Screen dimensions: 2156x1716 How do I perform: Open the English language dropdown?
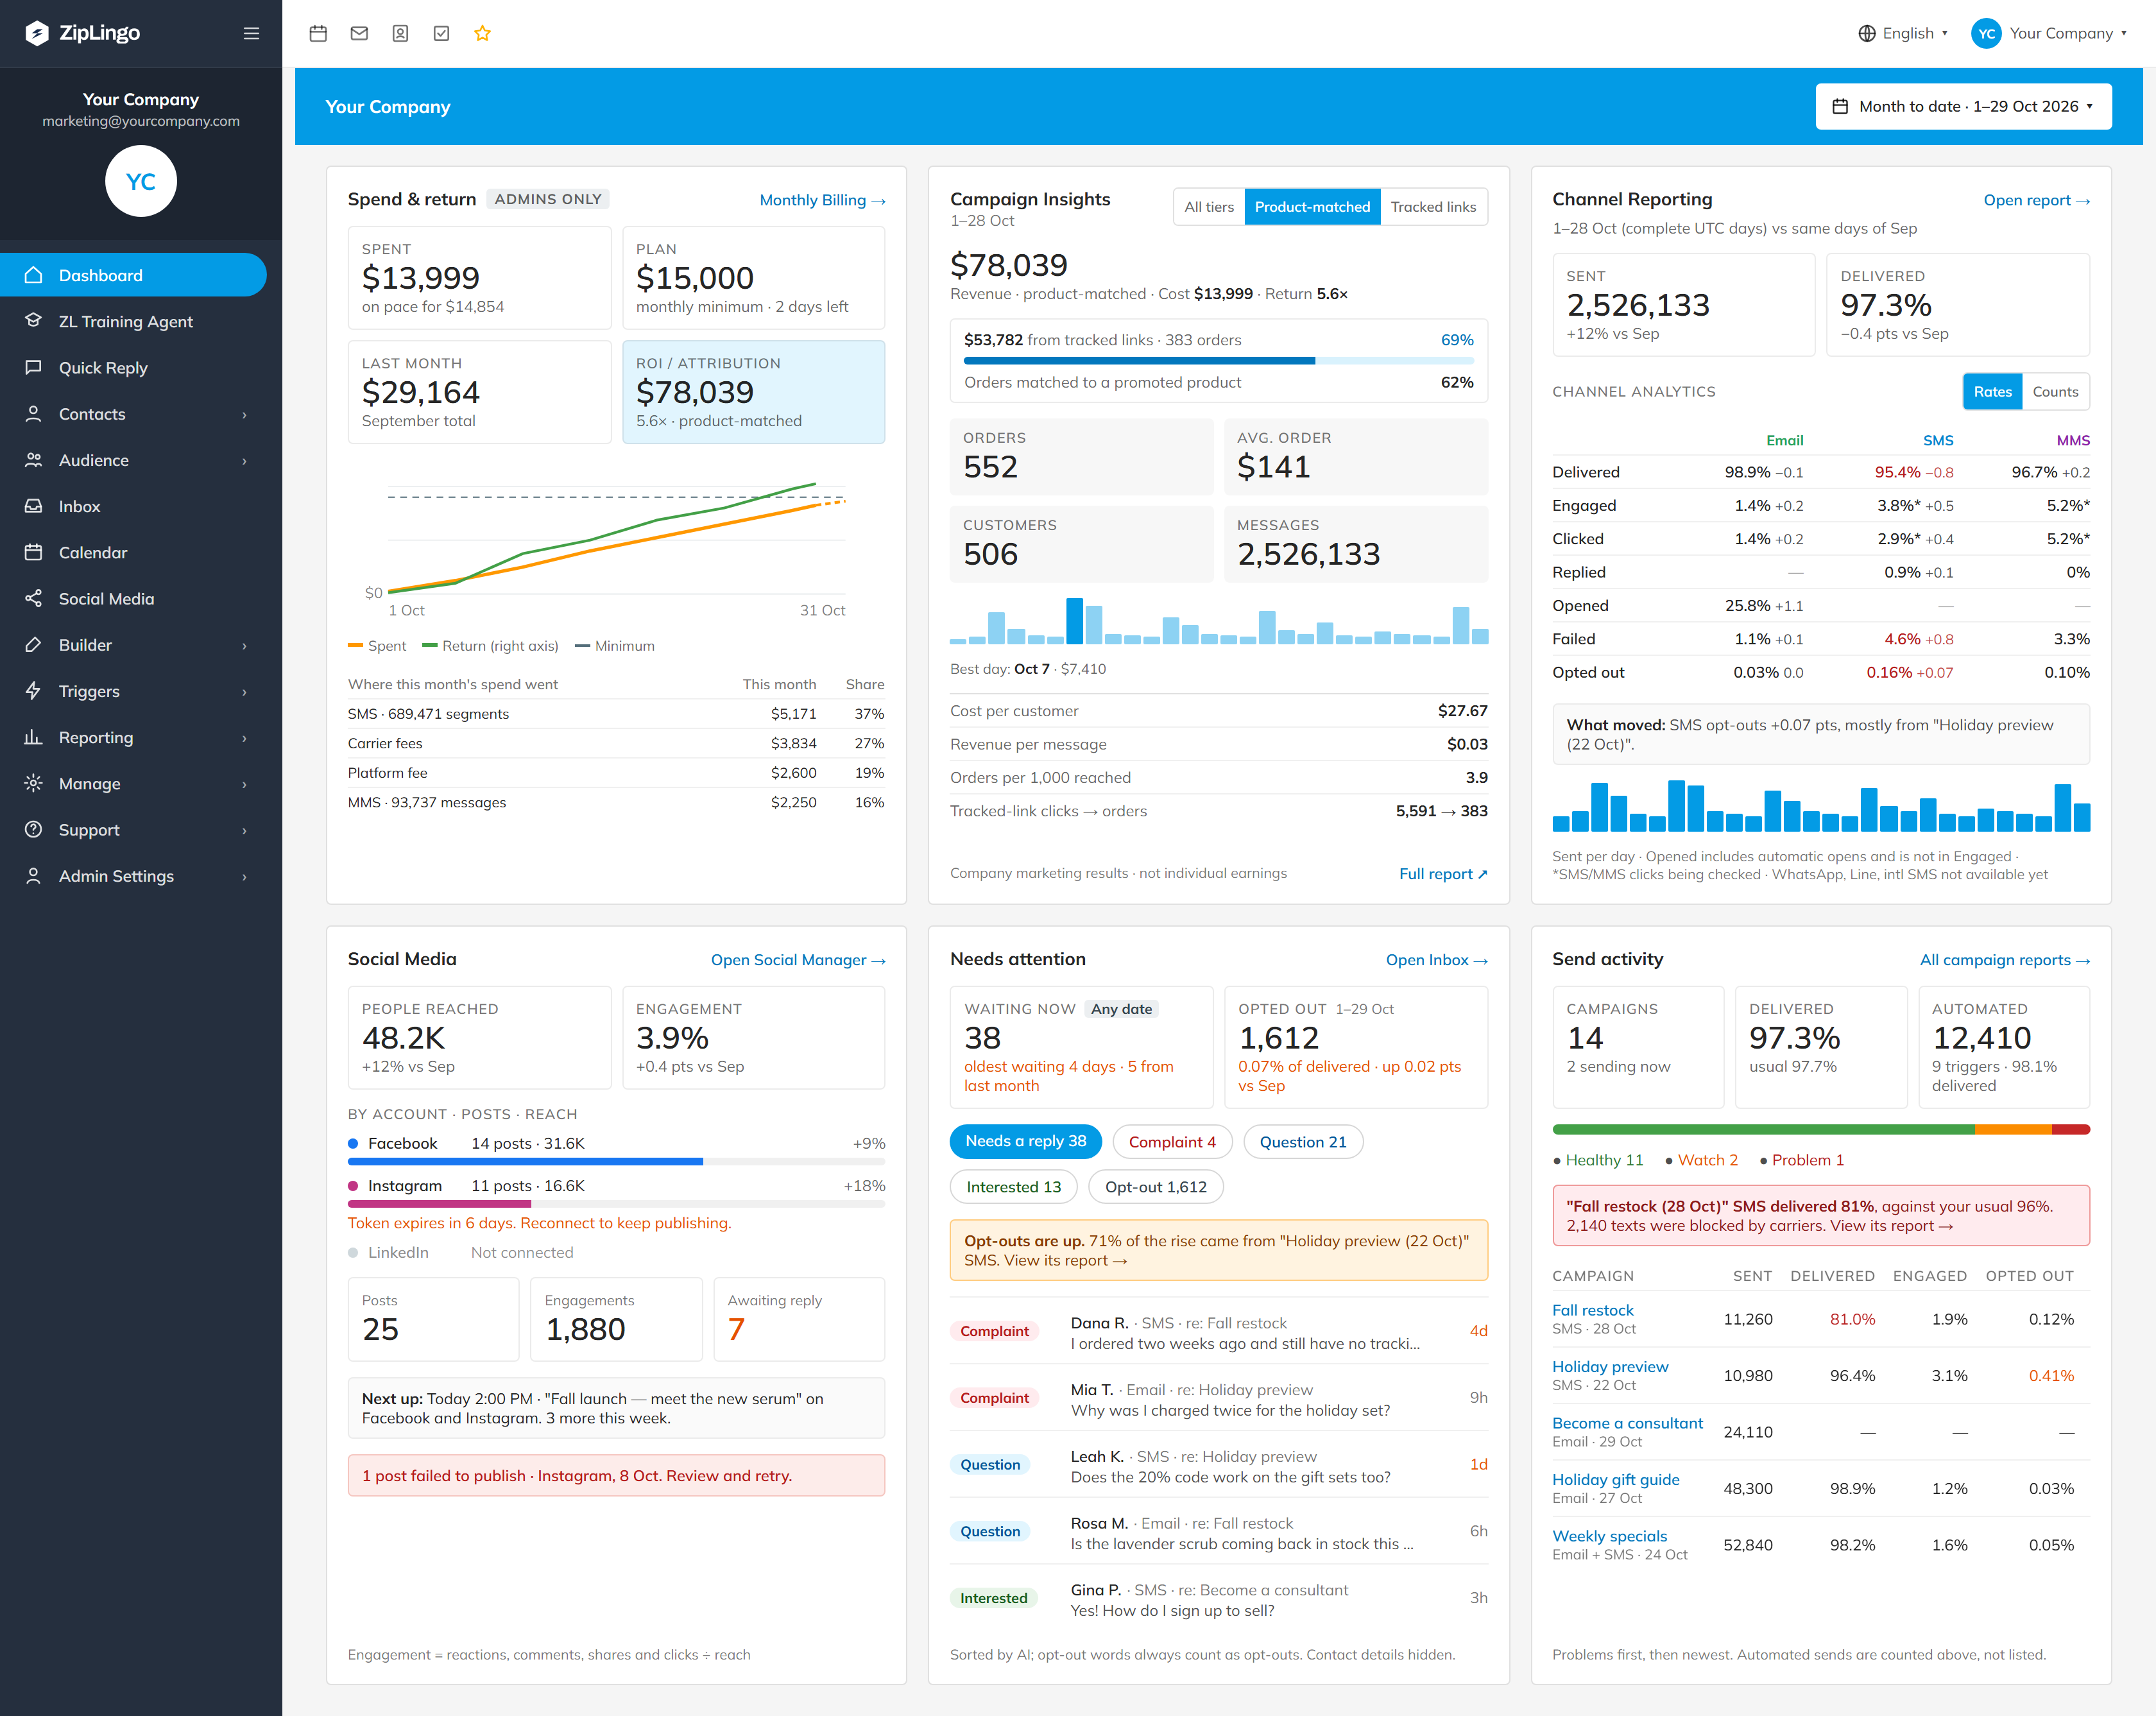1903,33
